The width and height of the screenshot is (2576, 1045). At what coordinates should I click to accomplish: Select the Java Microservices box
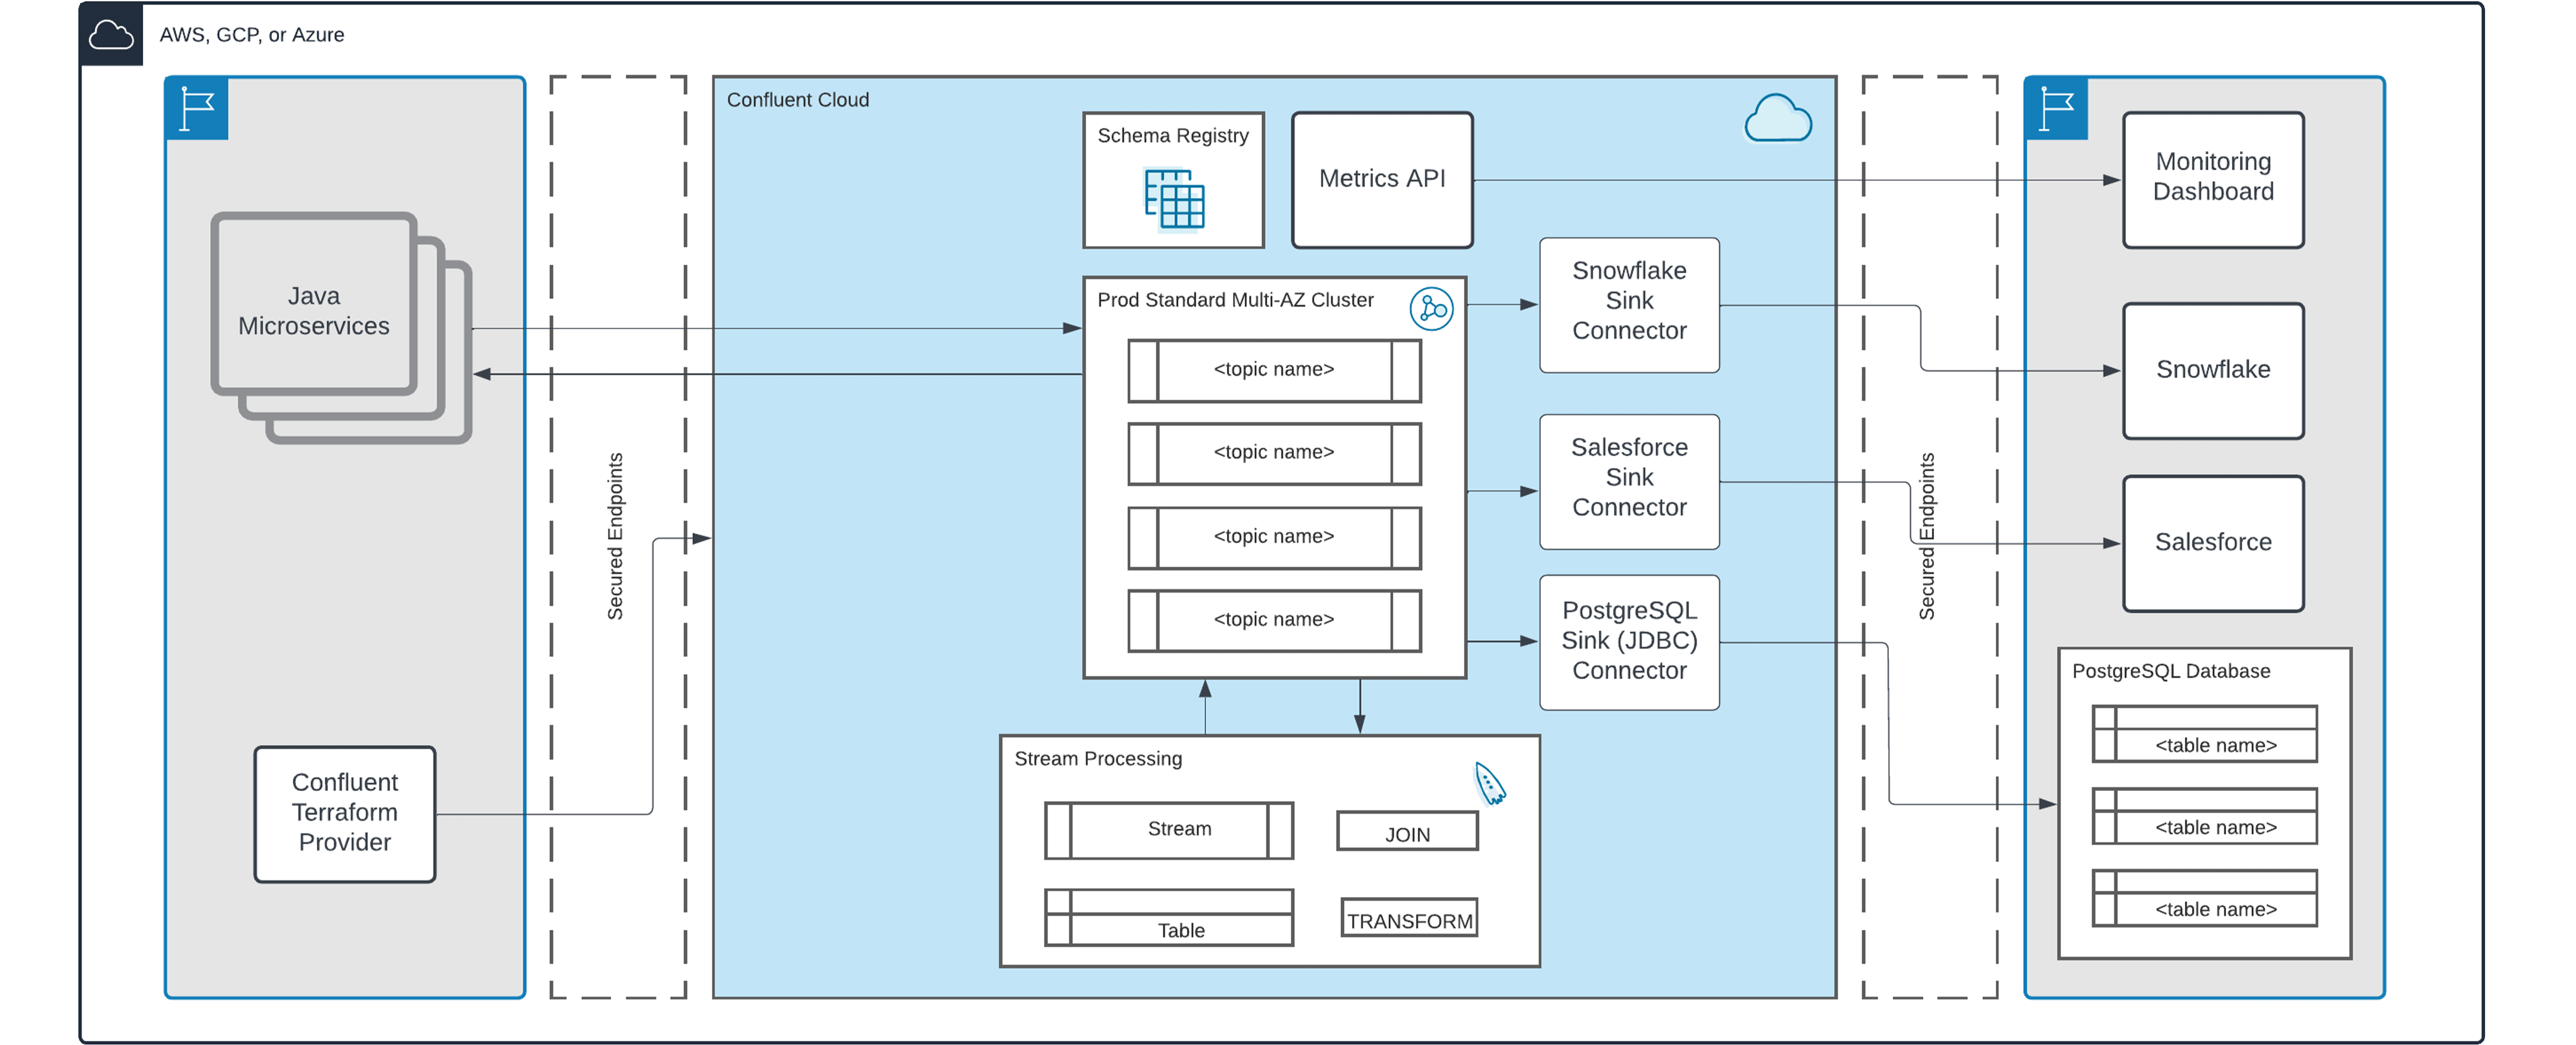314,304
